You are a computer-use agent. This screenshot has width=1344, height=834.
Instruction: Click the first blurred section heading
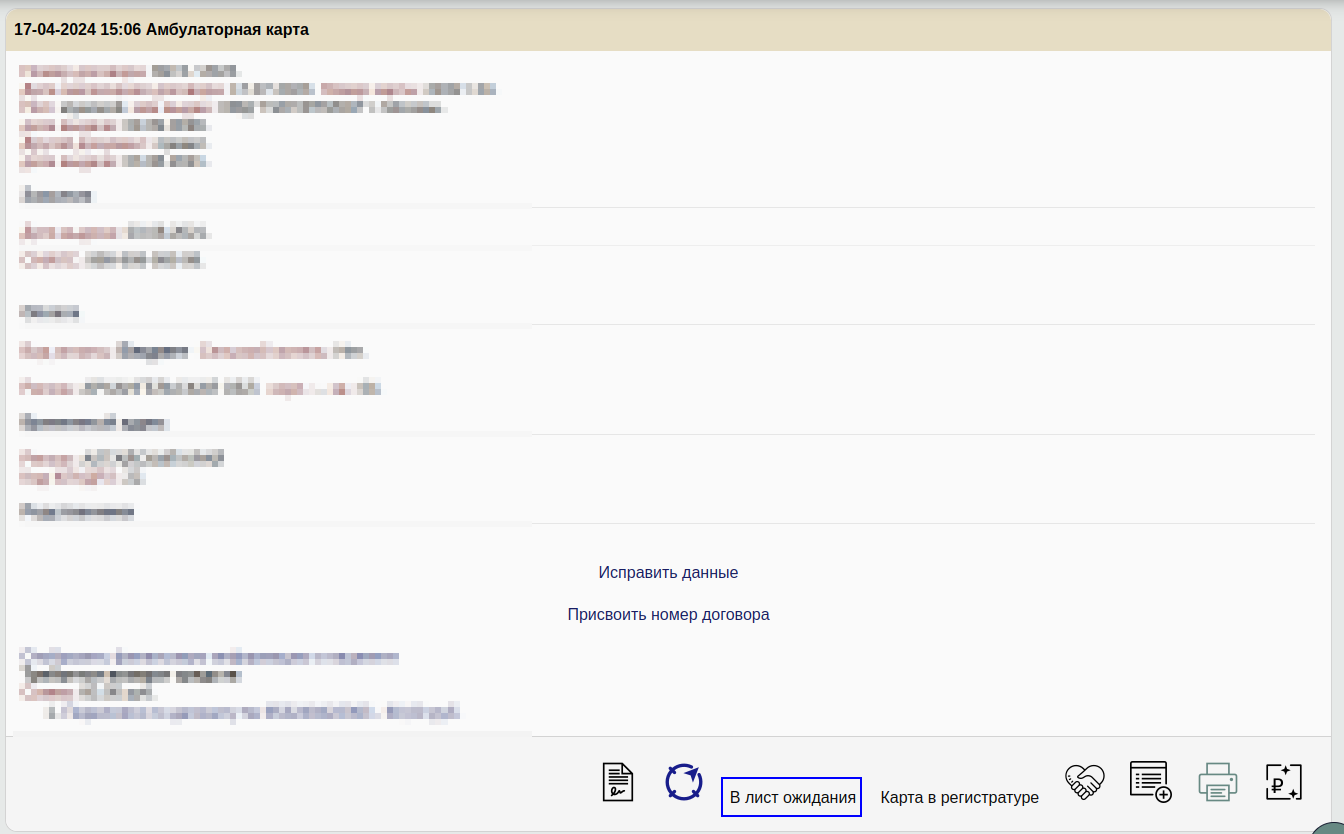point(56,195)
